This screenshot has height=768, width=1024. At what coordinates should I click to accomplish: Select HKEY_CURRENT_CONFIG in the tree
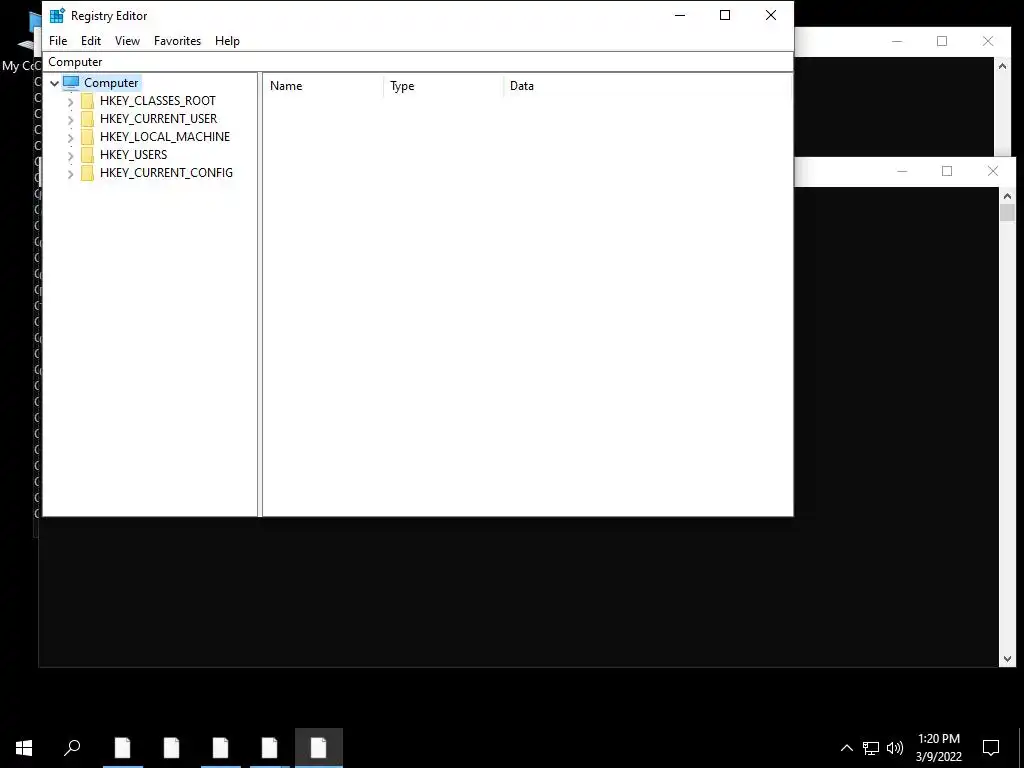click(x=166, y=172)
